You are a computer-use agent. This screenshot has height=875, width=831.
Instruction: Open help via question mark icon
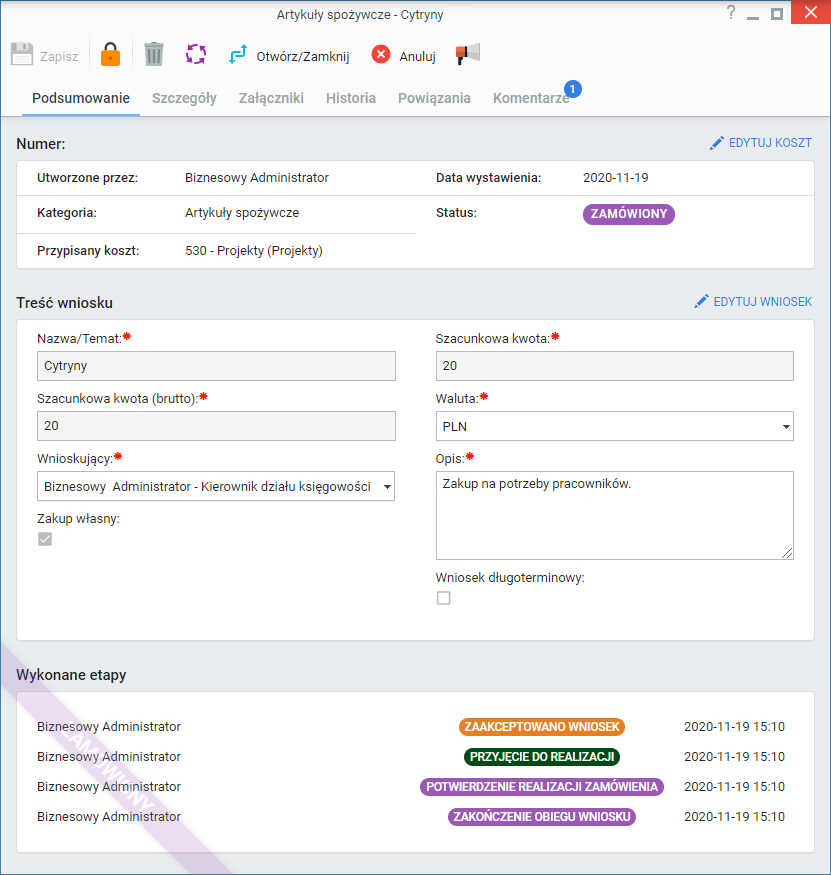[731, 12]
